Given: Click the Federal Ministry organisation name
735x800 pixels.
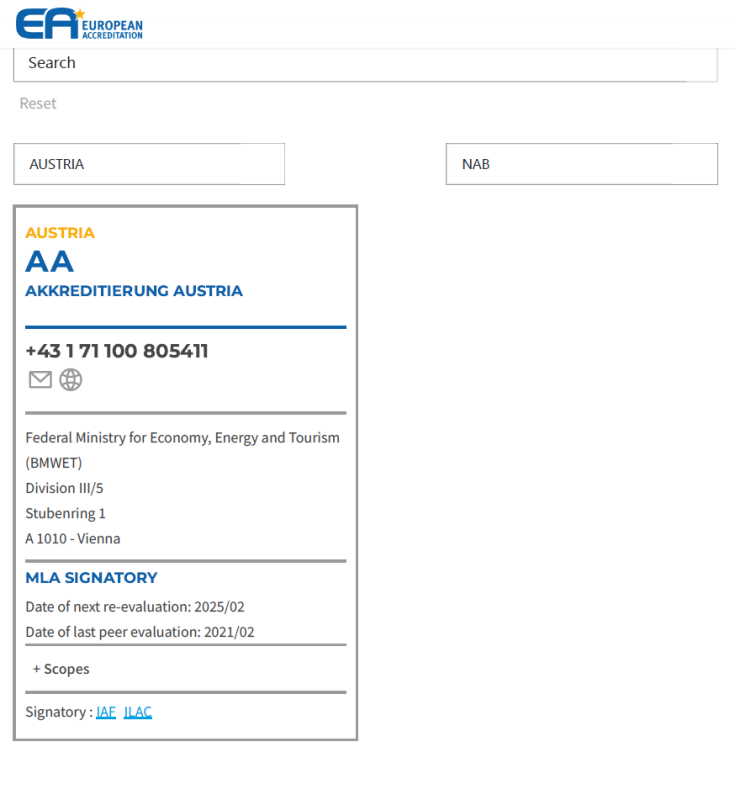Looking at the screenshot, I should click(x=182, y=438).
